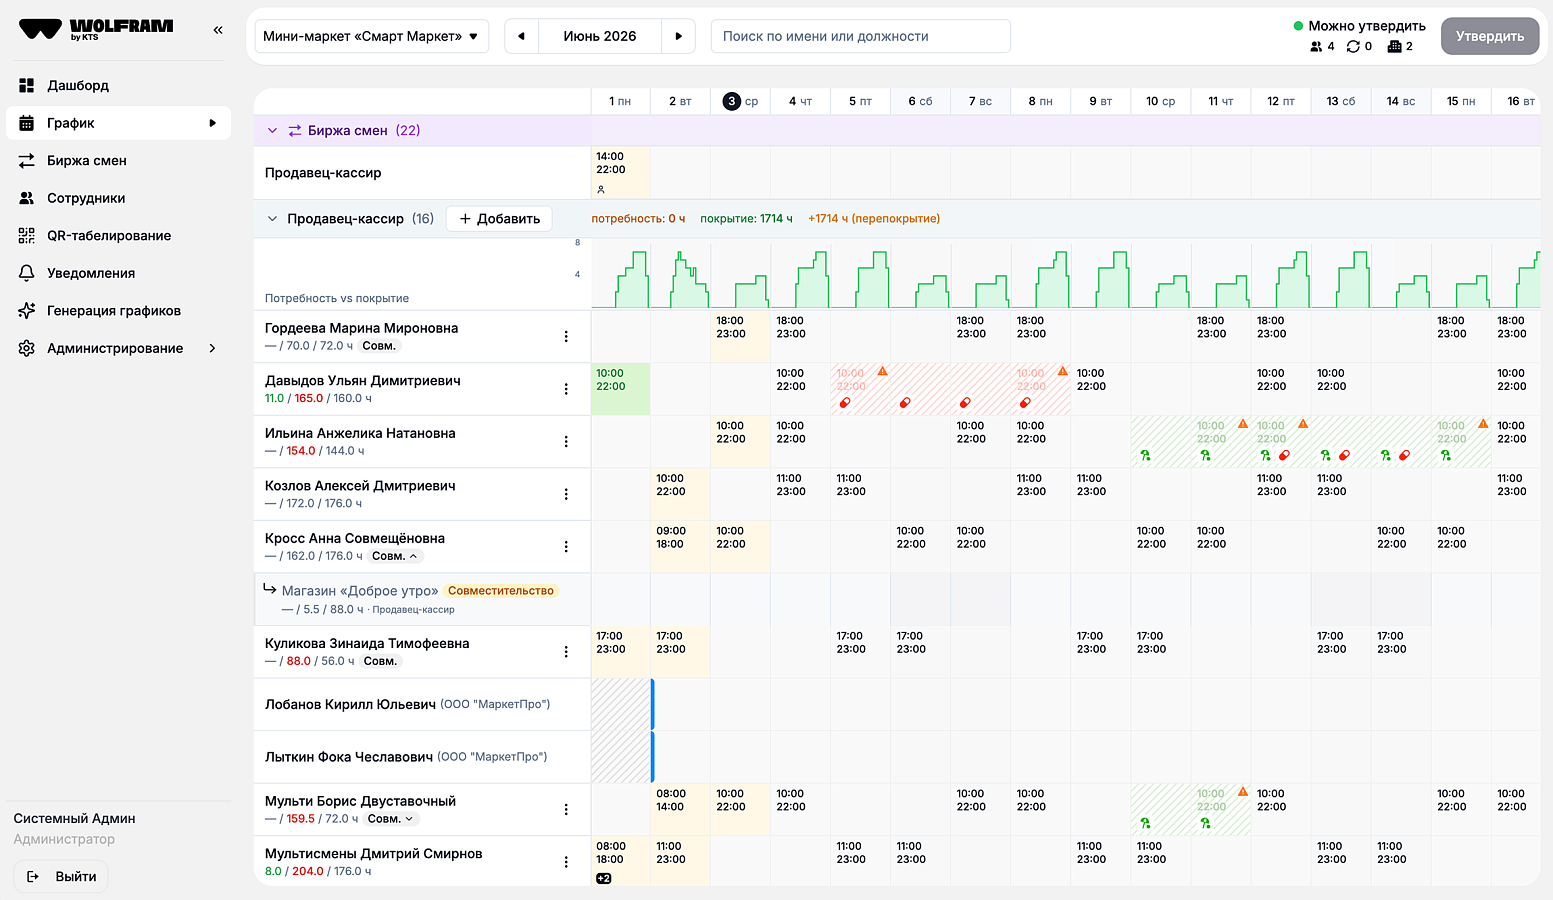Click the Совм. badge for Куликова Зинаида

tap(380, 661)
